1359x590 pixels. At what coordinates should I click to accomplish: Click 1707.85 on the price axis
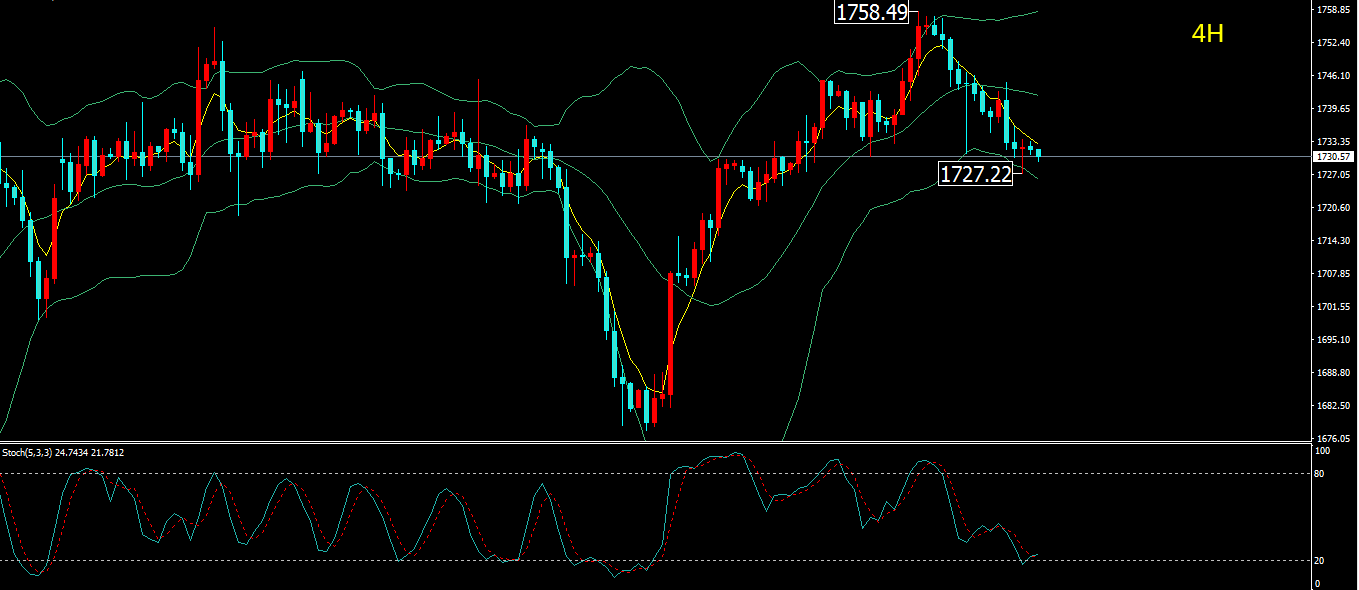(x=1335, y=274)
